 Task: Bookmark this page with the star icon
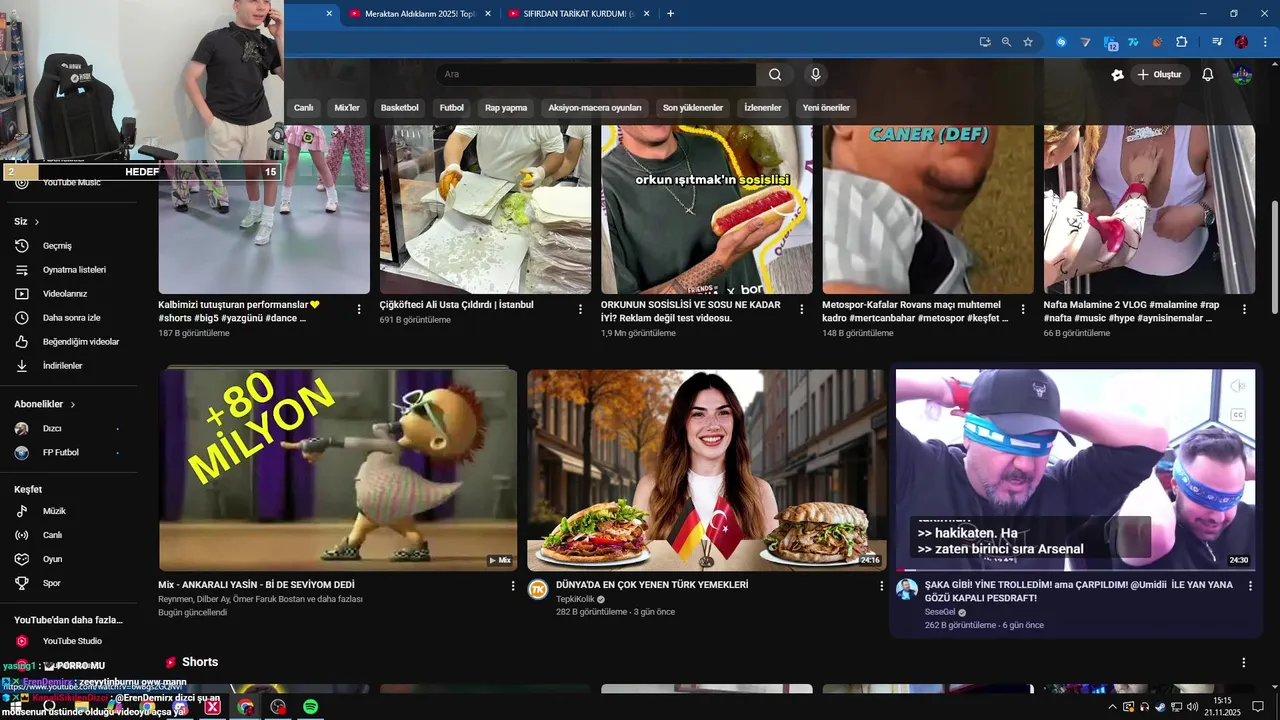click(1028, 42)
